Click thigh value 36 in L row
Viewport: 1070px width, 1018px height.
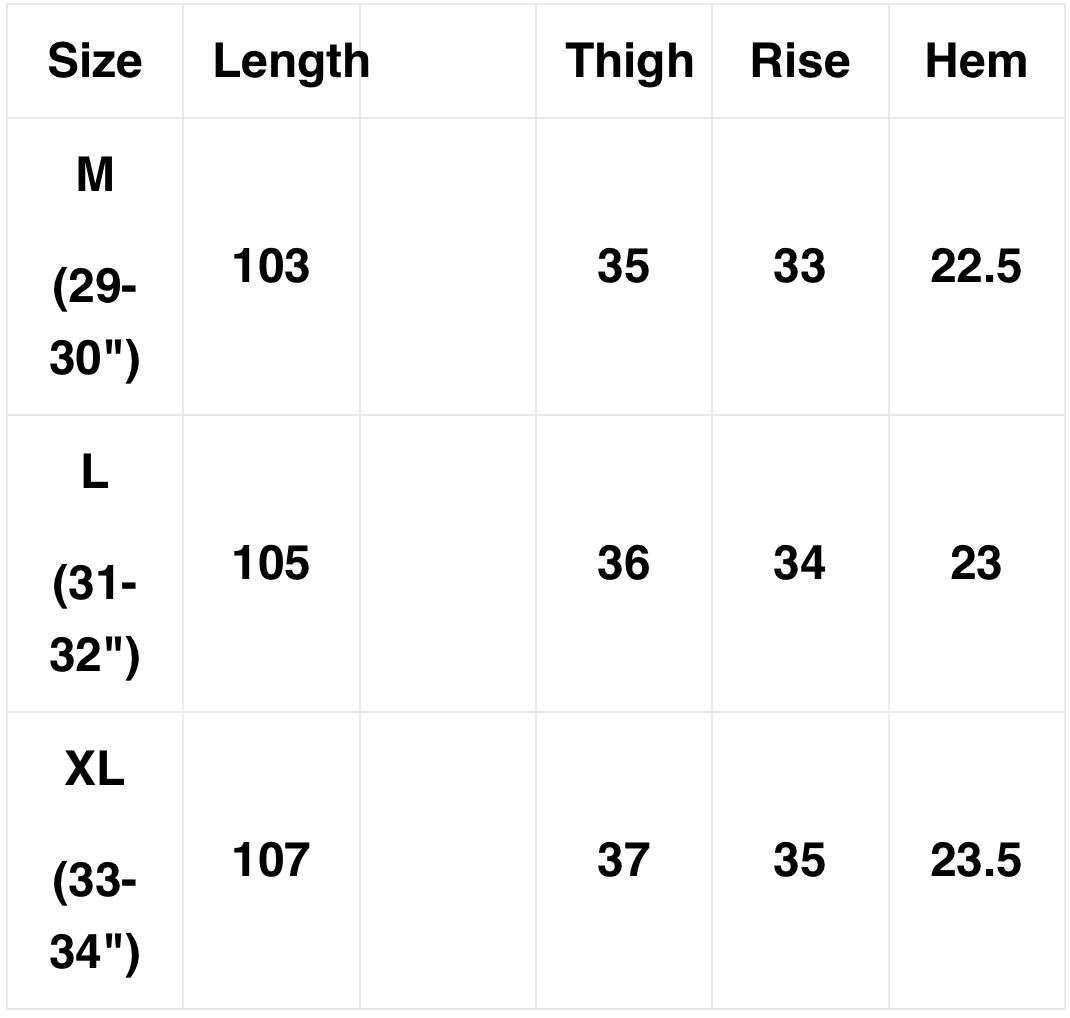624,564
